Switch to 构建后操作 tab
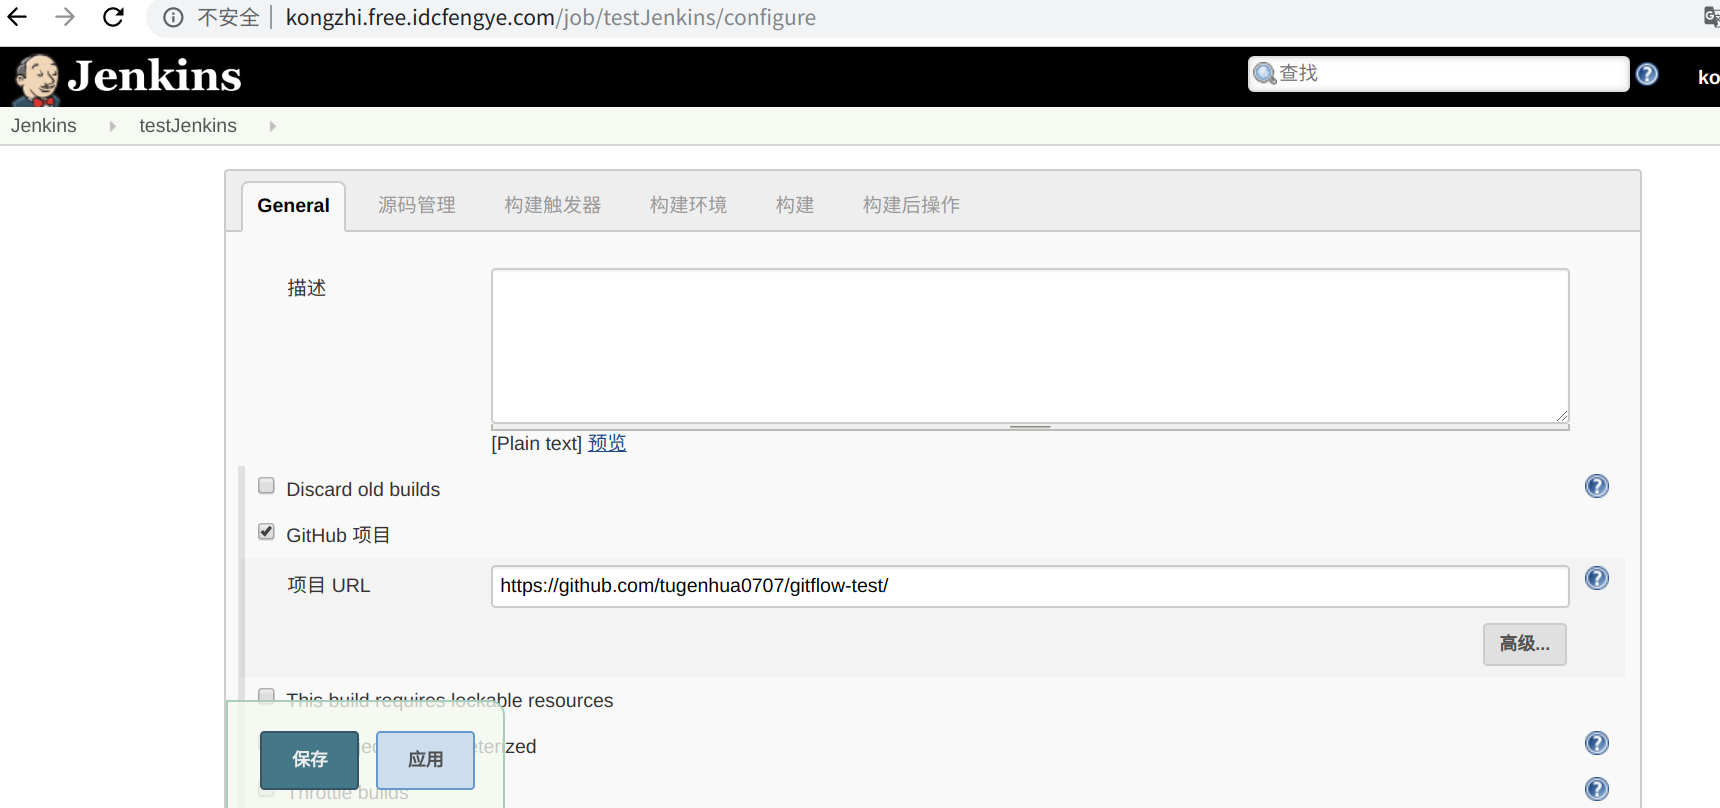The width and height of the screenshot is (1720, 808). click(911, 205)
